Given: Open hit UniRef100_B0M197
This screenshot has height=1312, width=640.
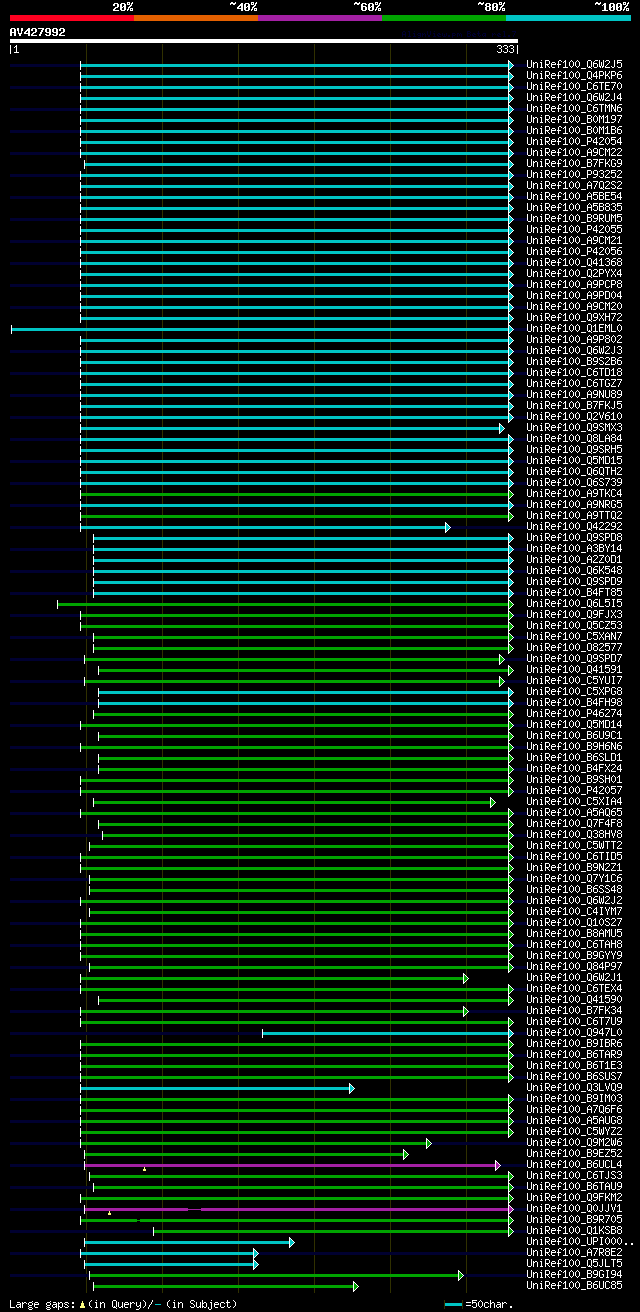Looking at the screenshot, I should (574, 119).
